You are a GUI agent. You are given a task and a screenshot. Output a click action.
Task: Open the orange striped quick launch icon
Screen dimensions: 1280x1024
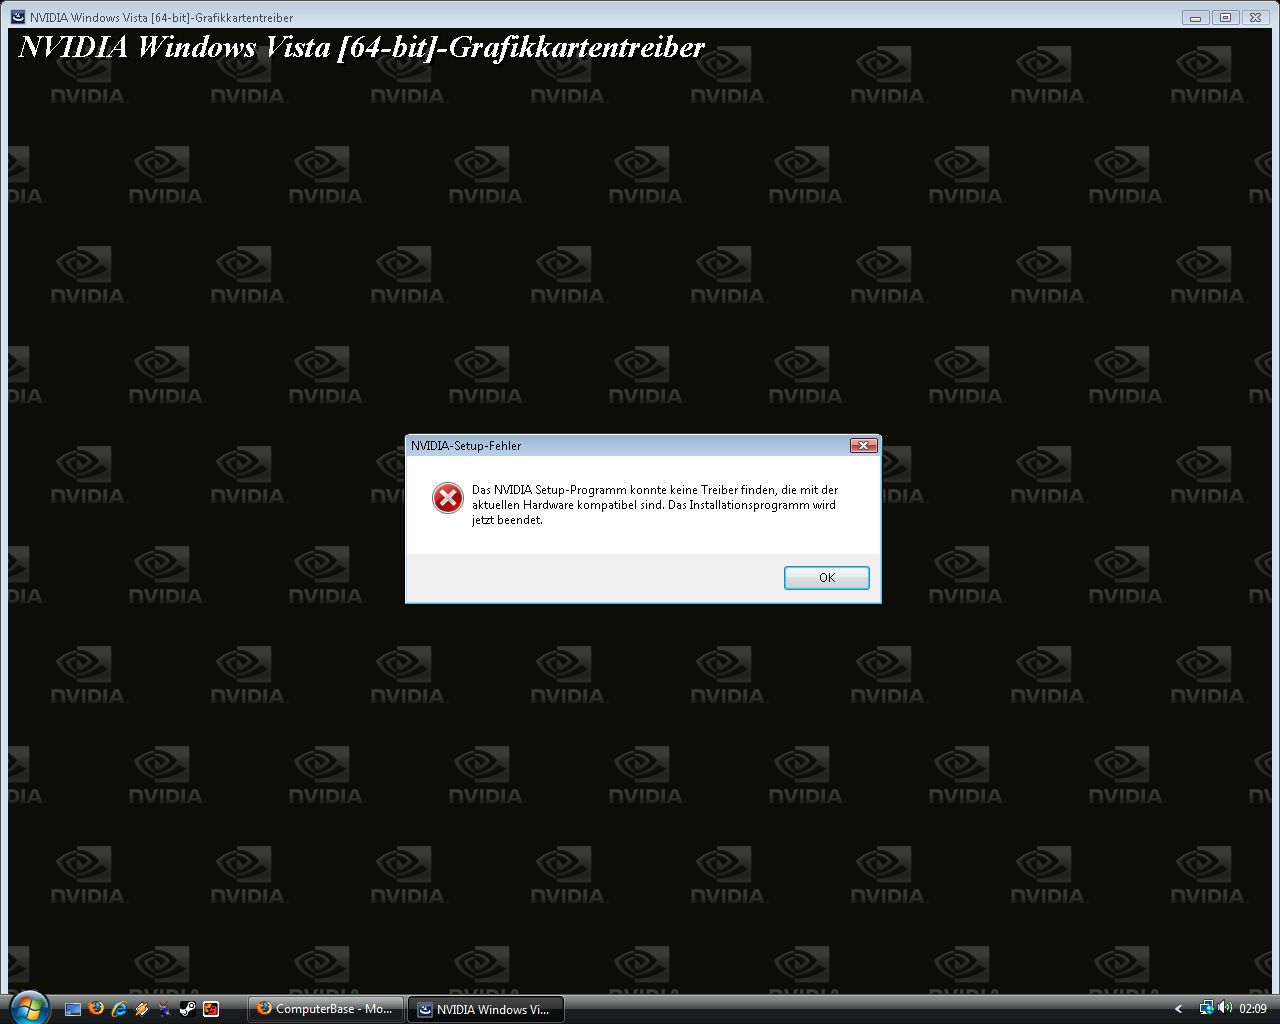142,1009
